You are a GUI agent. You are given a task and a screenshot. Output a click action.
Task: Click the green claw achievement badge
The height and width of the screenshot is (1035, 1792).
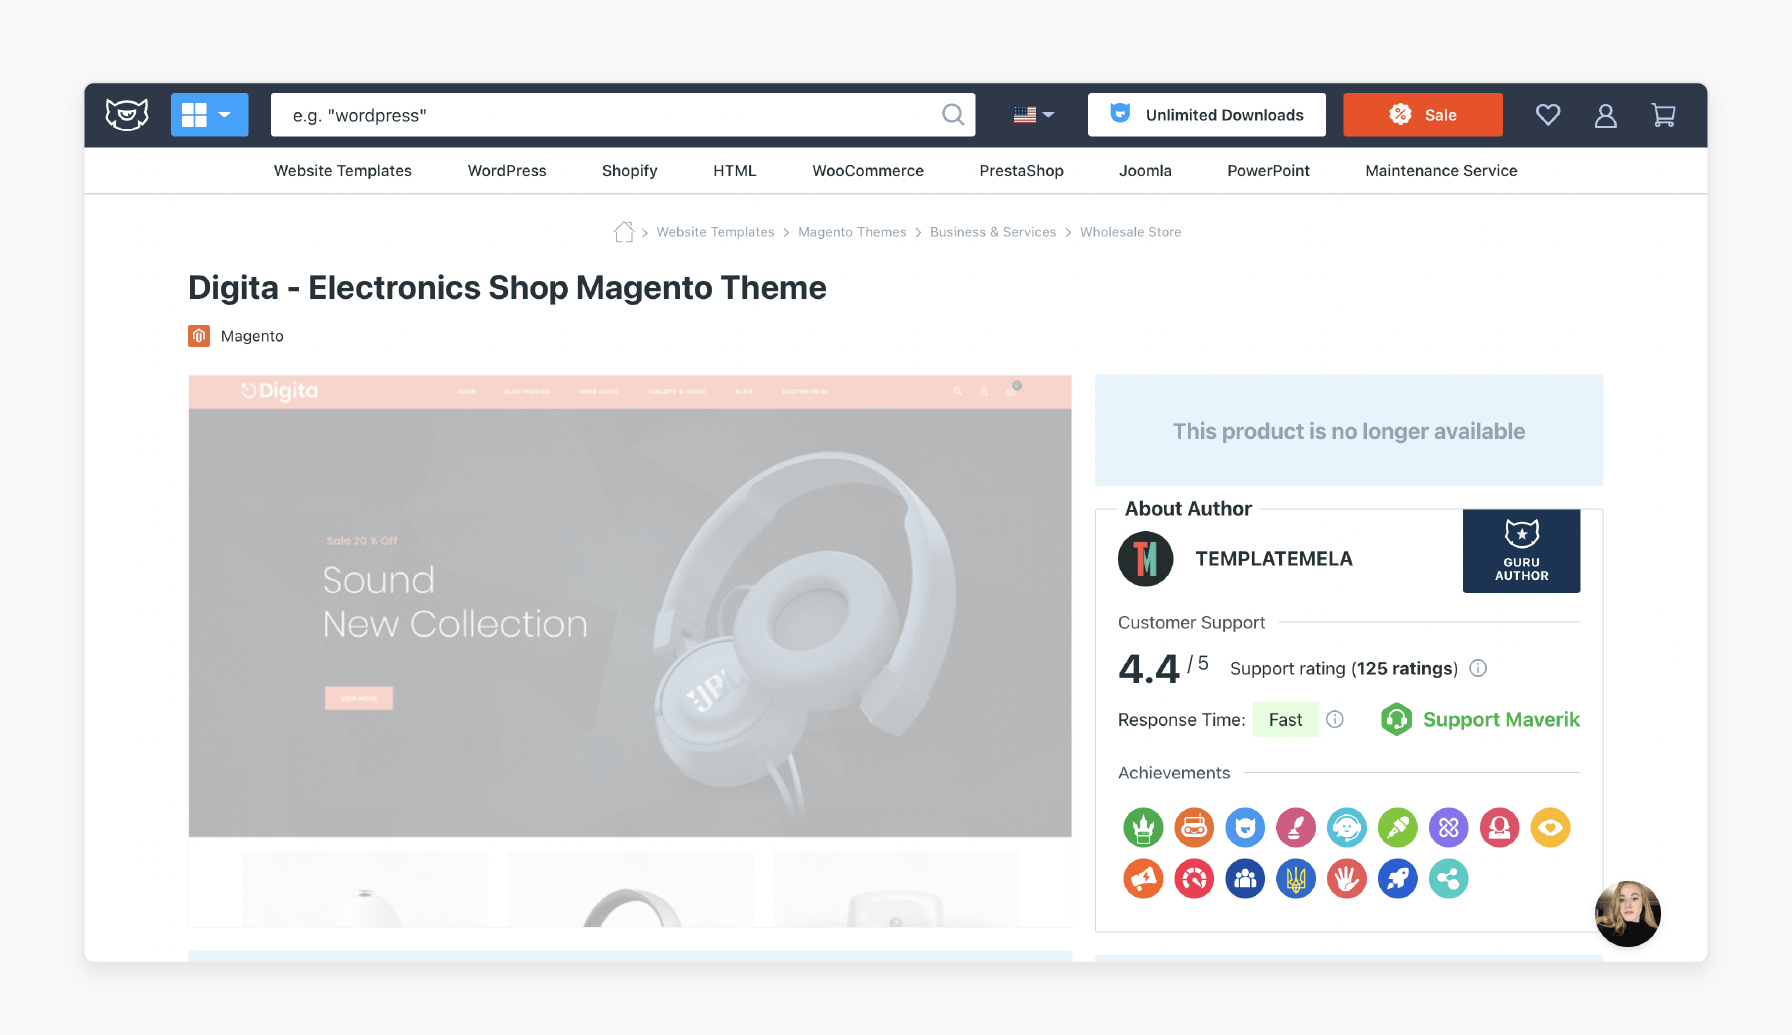pyautogui.click(x=1143, y=828)
